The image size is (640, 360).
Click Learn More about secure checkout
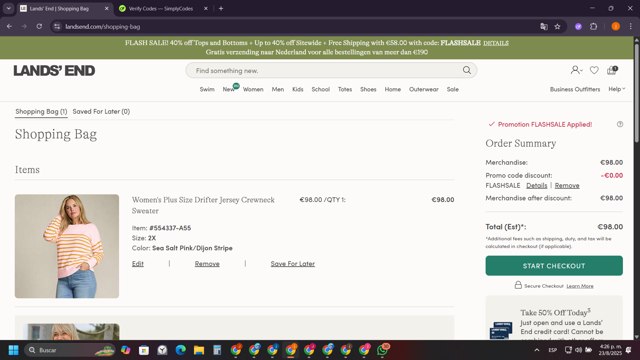coord(580,286)
